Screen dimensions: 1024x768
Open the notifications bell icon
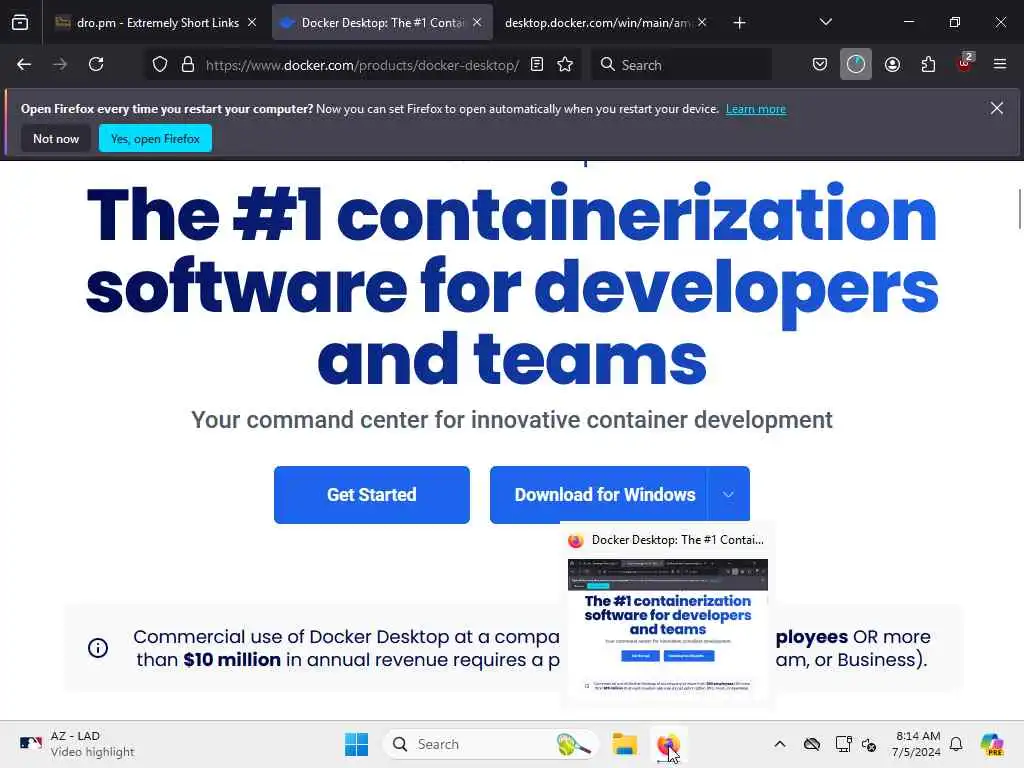click(956, 744)
